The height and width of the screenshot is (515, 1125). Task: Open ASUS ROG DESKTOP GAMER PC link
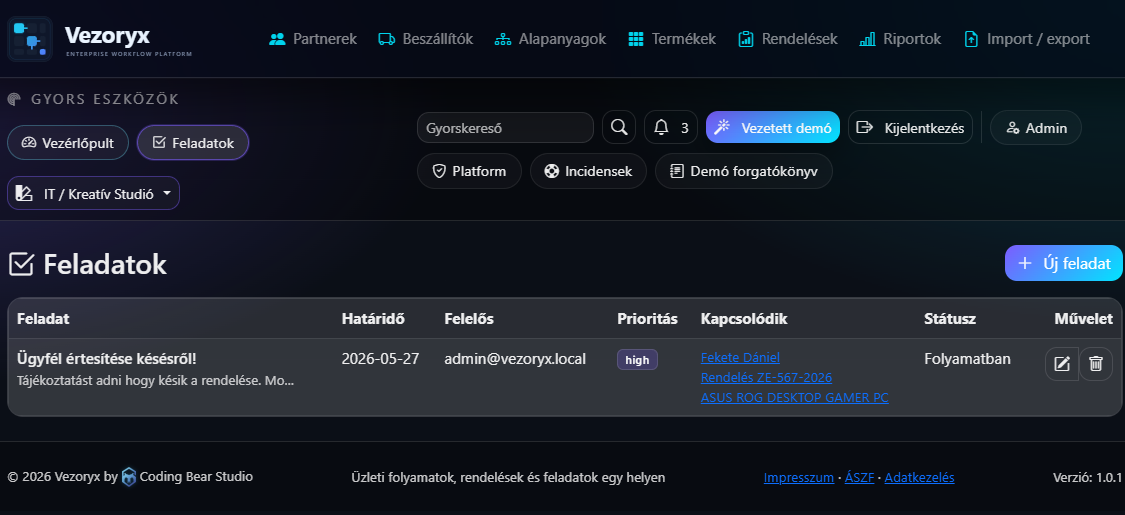coord(794,397)
